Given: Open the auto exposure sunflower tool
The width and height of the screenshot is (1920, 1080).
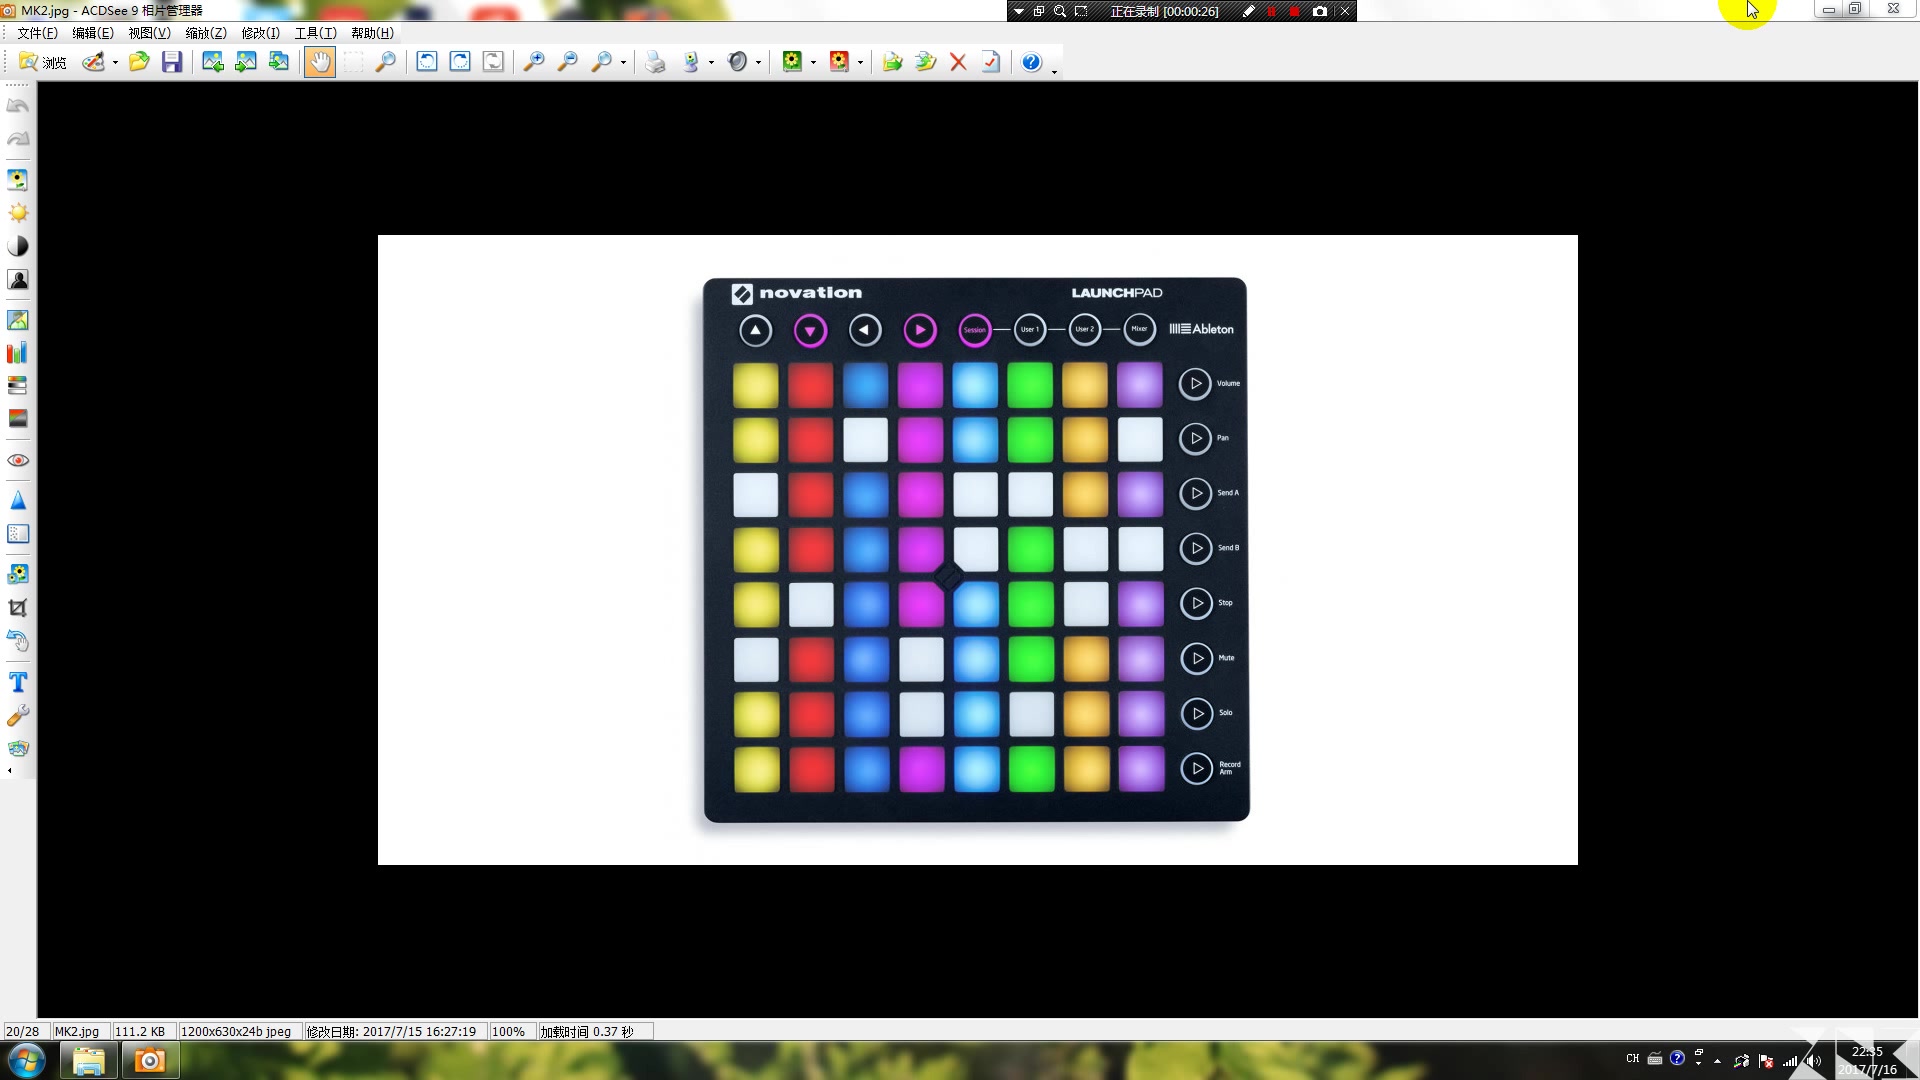Looking at the screenshot, I should (18, 180).
